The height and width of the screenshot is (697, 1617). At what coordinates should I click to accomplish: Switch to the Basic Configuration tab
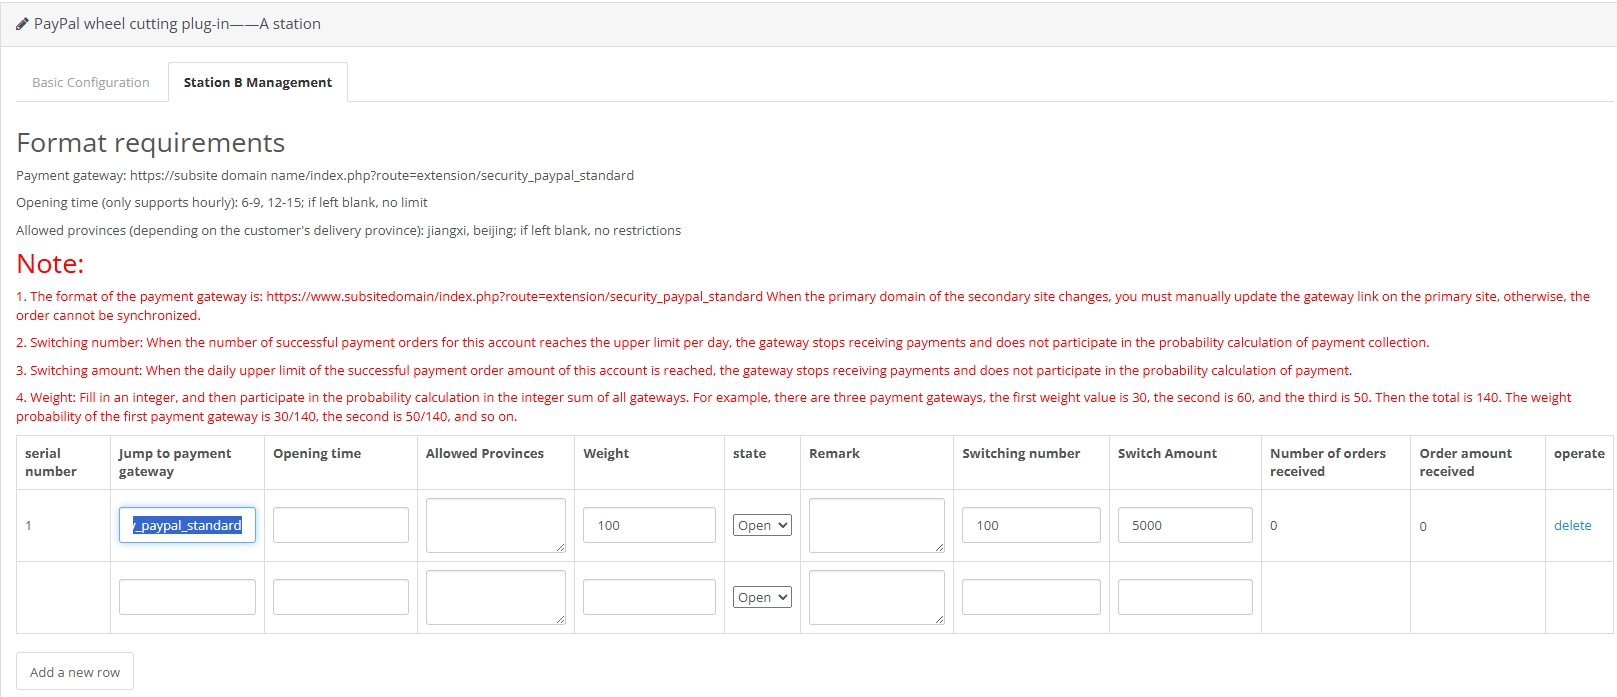[90, 82]
